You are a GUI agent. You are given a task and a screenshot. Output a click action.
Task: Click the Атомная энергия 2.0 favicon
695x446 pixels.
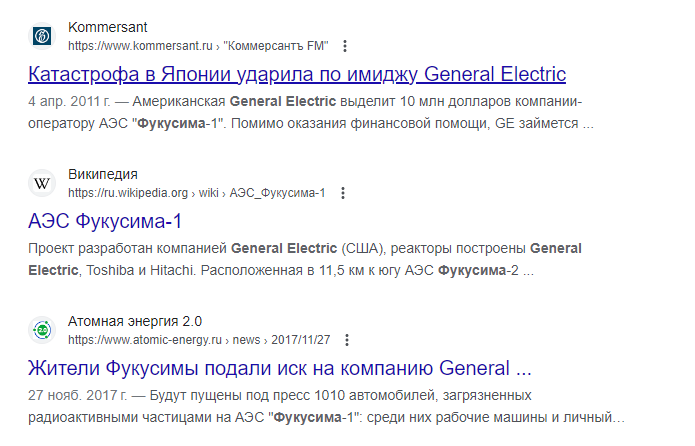42,330
